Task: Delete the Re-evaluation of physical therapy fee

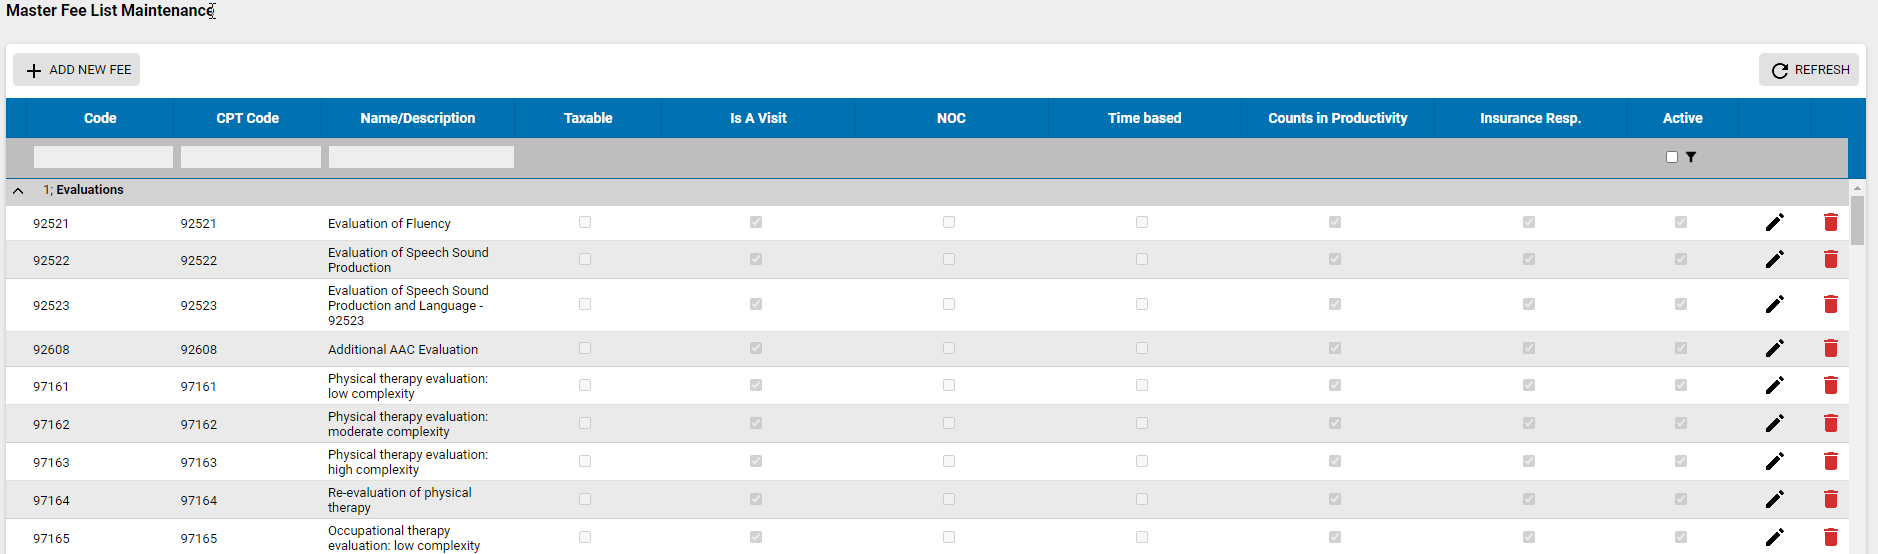Action: pos(1830,499)
